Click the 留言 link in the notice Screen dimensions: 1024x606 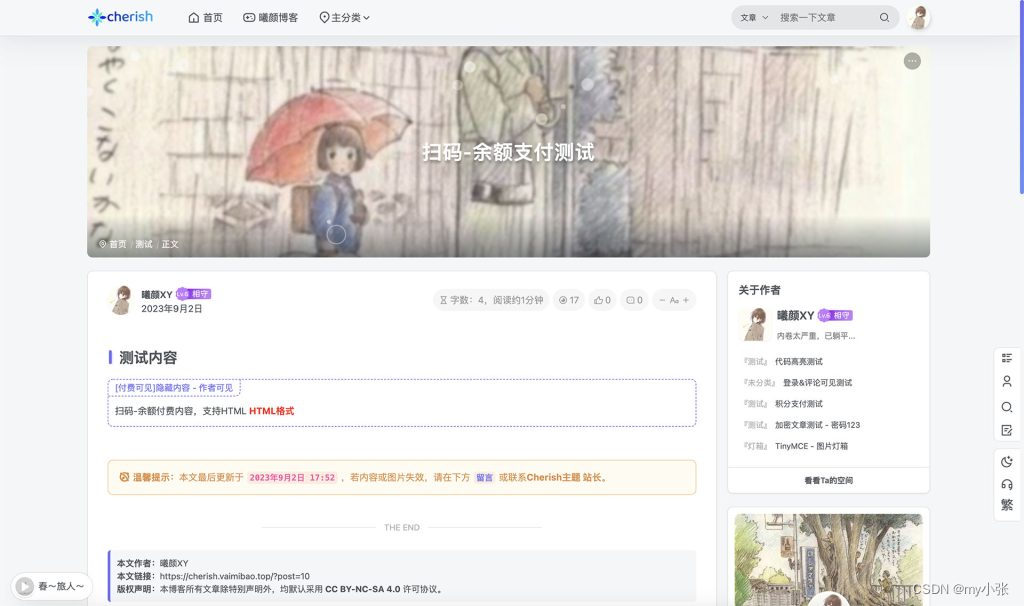(x=485, y=478)
